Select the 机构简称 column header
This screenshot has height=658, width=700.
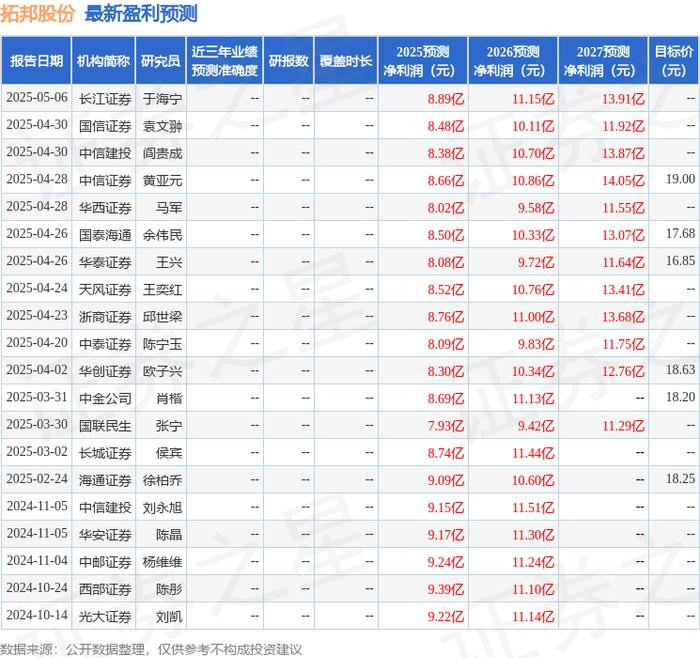(104, 61)
